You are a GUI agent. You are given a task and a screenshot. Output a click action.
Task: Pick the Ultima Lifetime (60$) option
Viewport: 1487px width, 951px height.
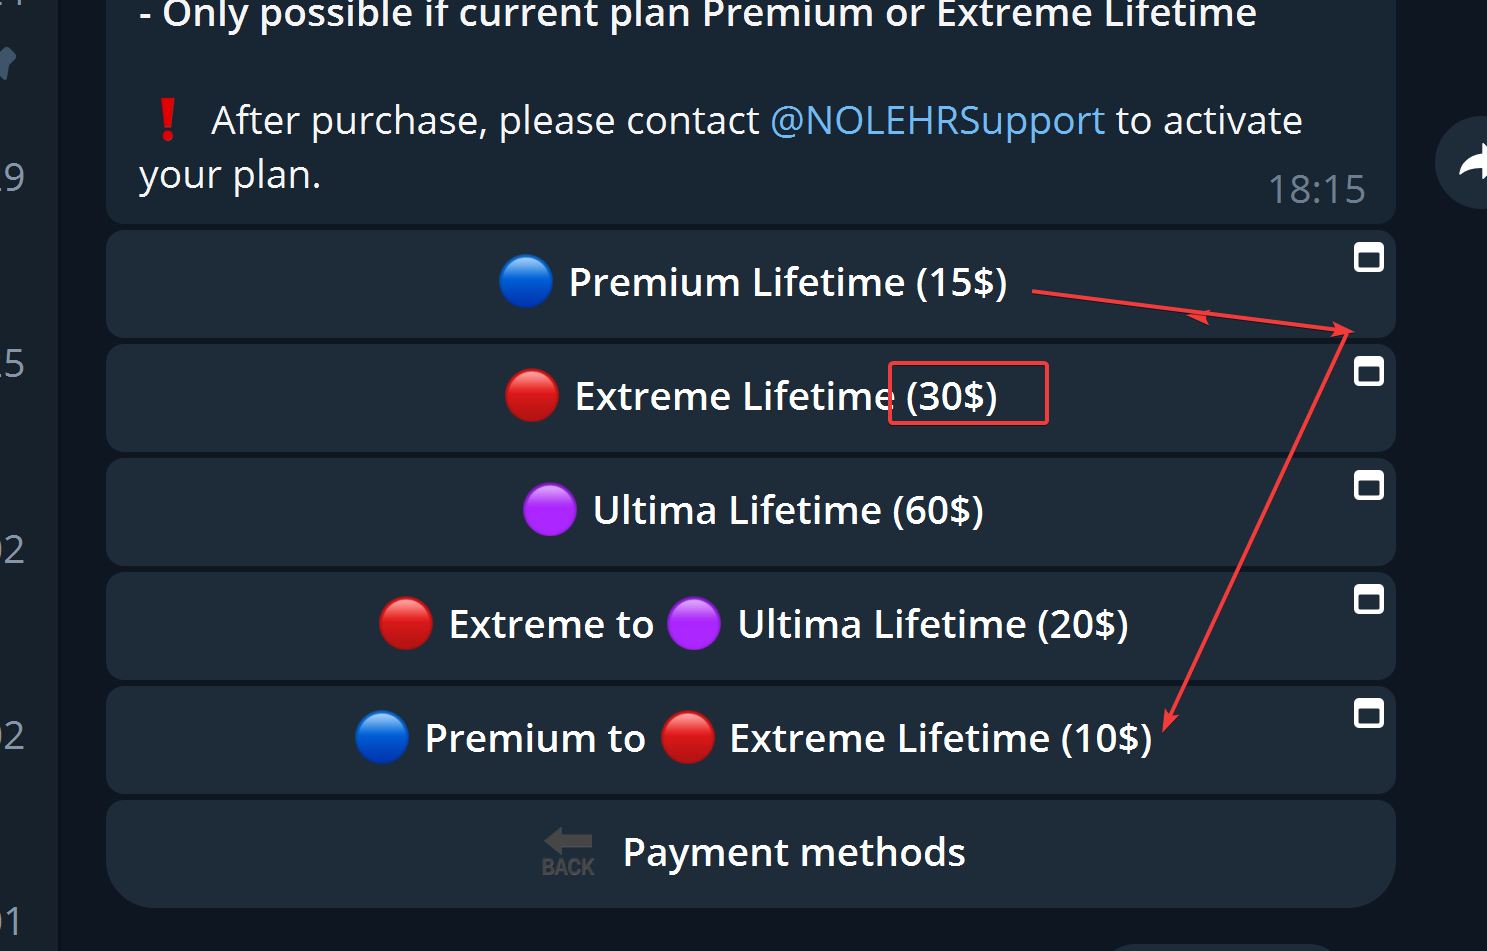click(x=788, y=511)
